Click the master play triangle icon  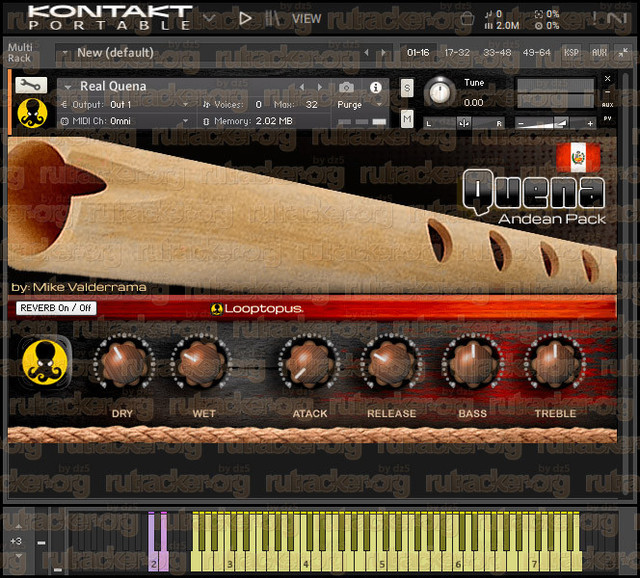coord(245,18)
